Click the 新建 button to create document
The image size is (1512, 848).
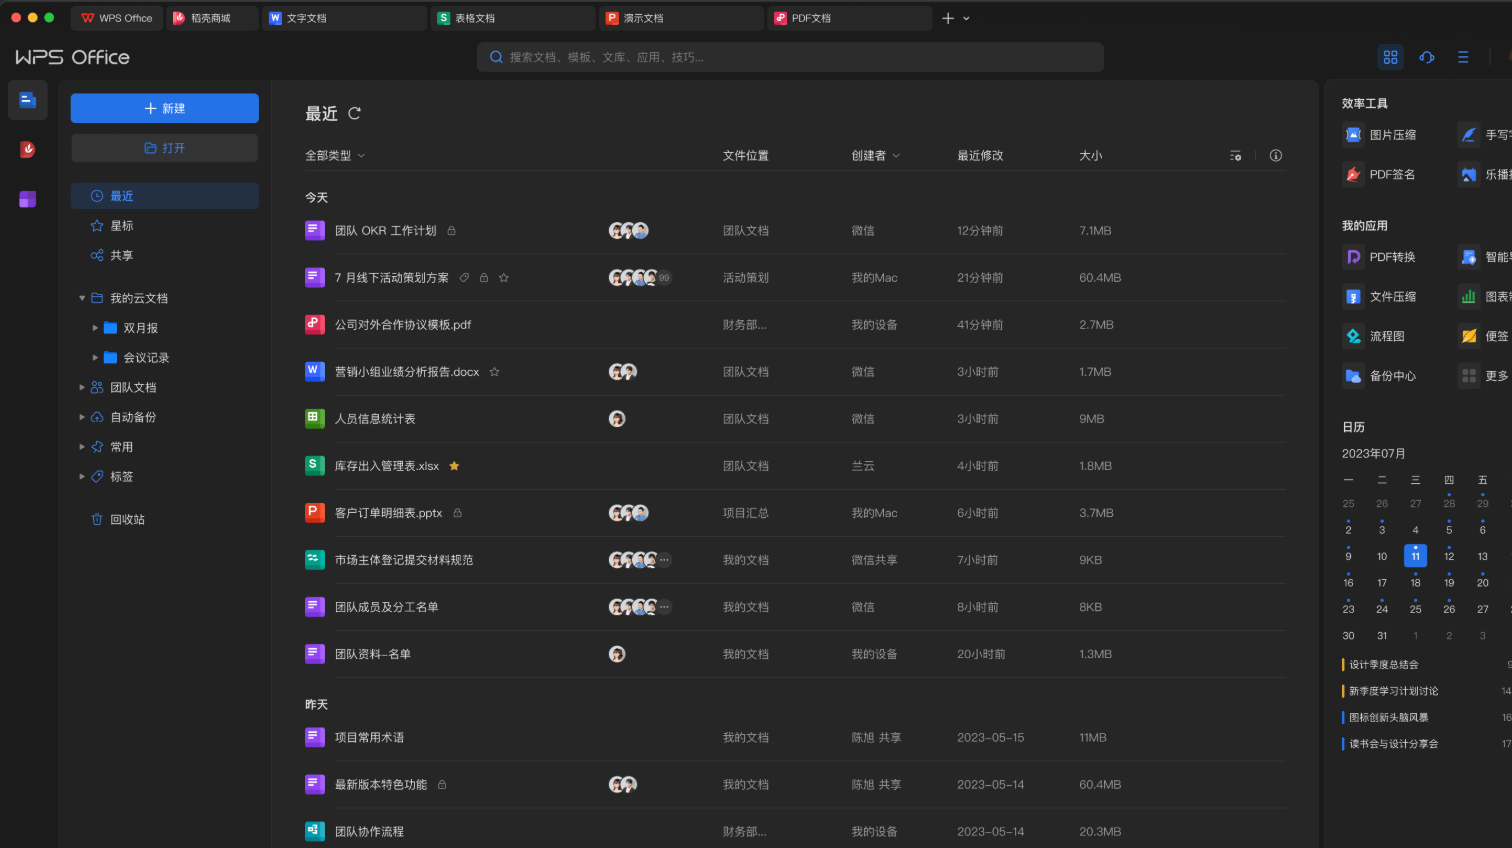click(x=164, y=107)
